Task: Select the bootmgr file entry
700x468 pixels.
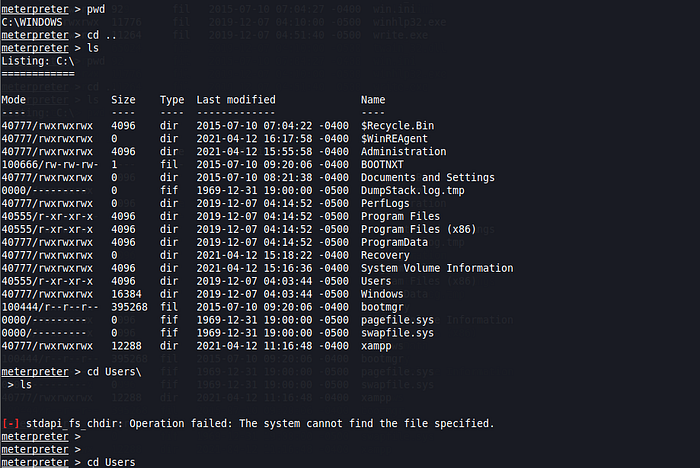Action: coord(382,307)
